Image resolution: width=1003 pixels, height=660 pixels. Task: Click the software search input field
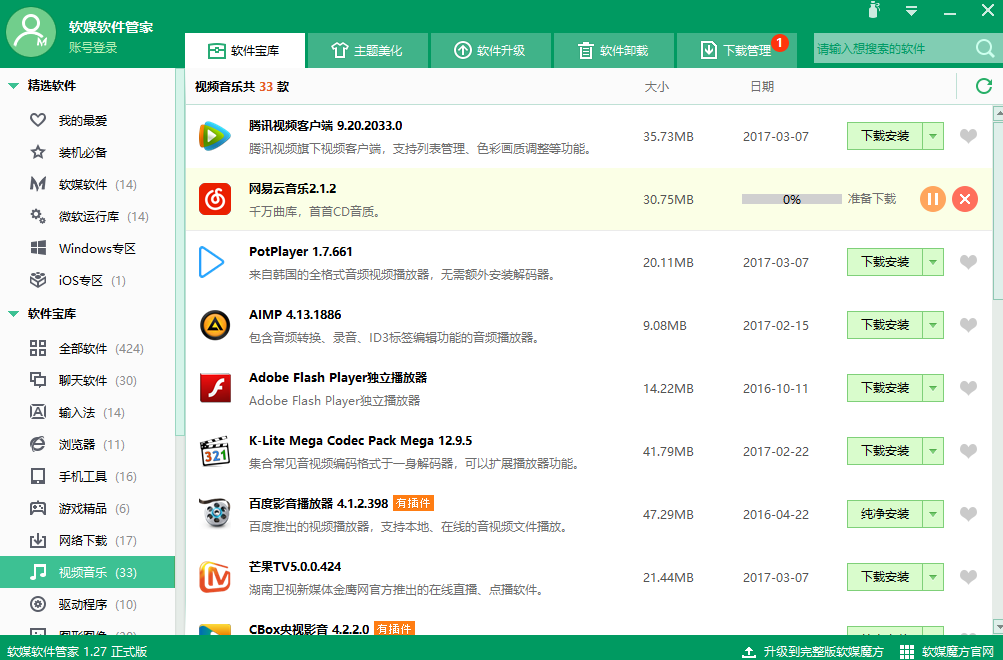[892, 48]
